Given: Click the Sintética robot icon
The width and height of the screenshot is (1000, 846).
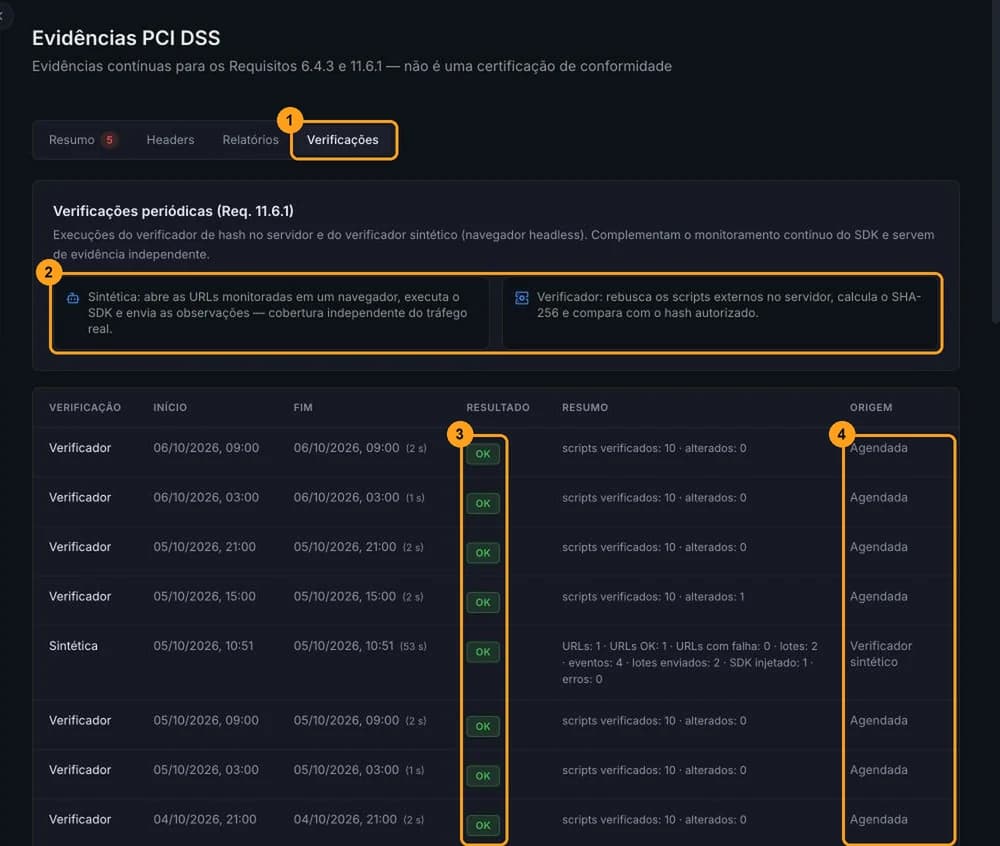Looking at the screenshot, I should 73,298.
